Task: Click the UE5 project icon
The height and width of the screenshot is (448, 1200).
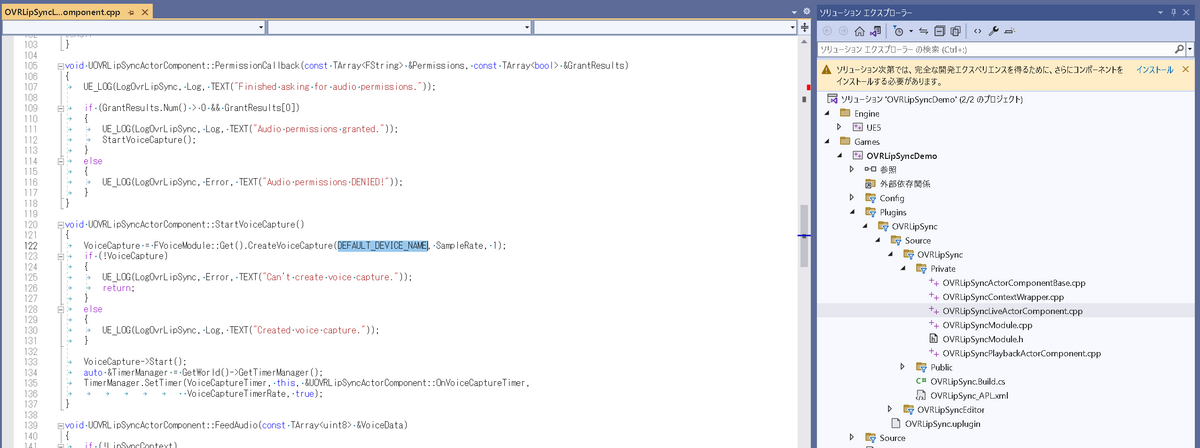Action: [857, 128]
